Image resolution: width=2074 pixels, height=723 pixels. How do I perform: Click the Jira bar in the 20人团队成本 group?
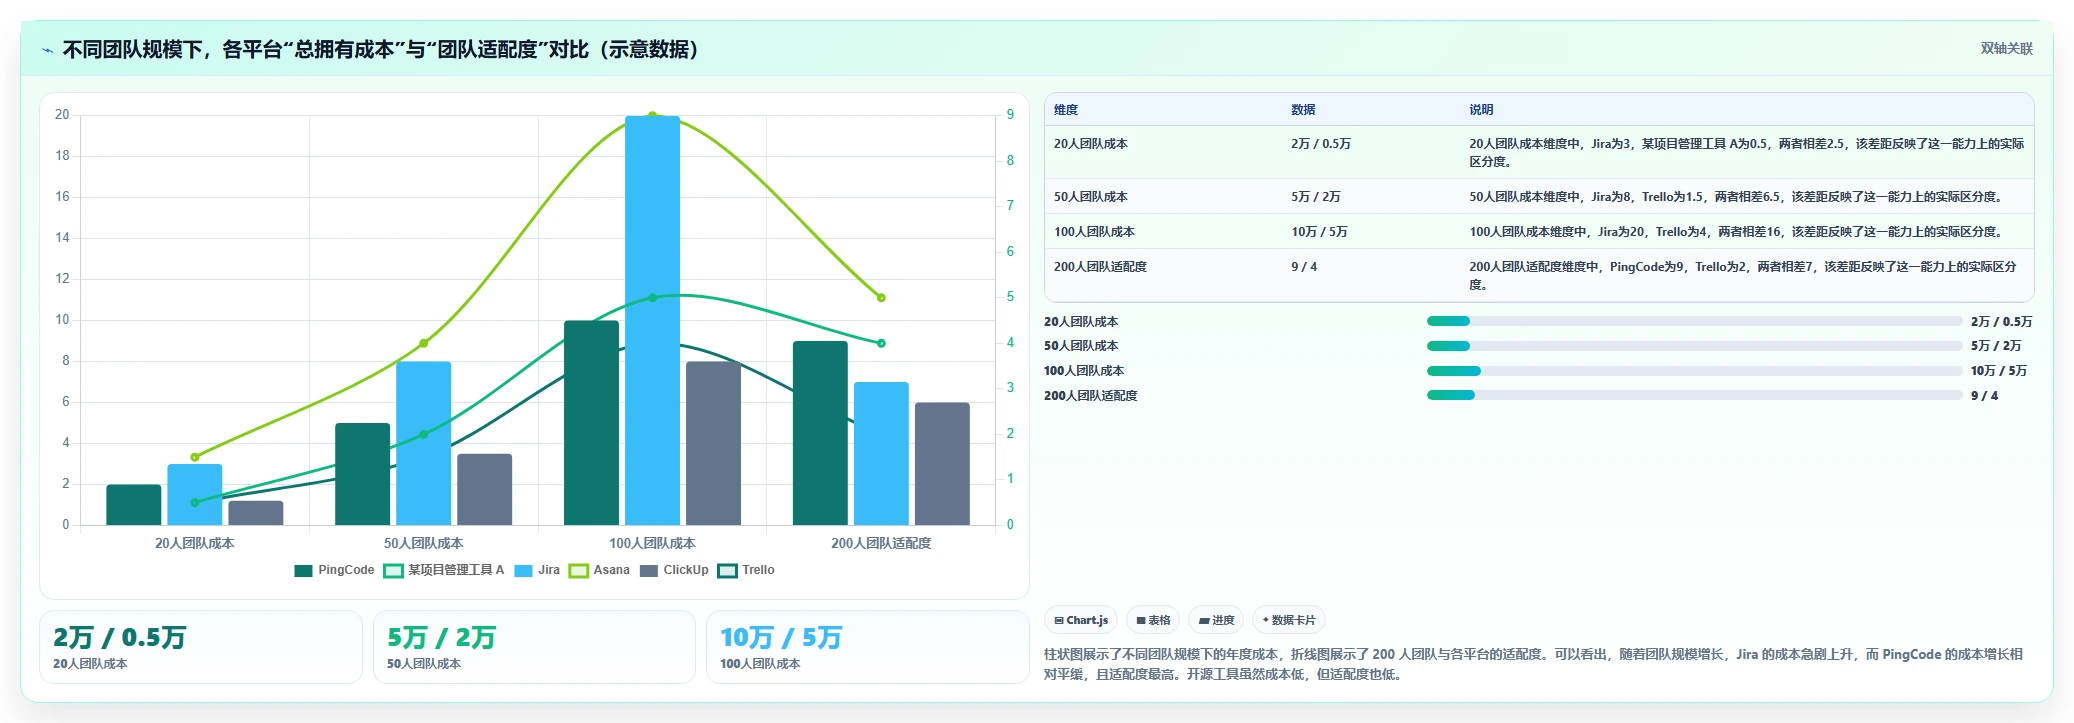pyautogui.click(x=195, y=494)
